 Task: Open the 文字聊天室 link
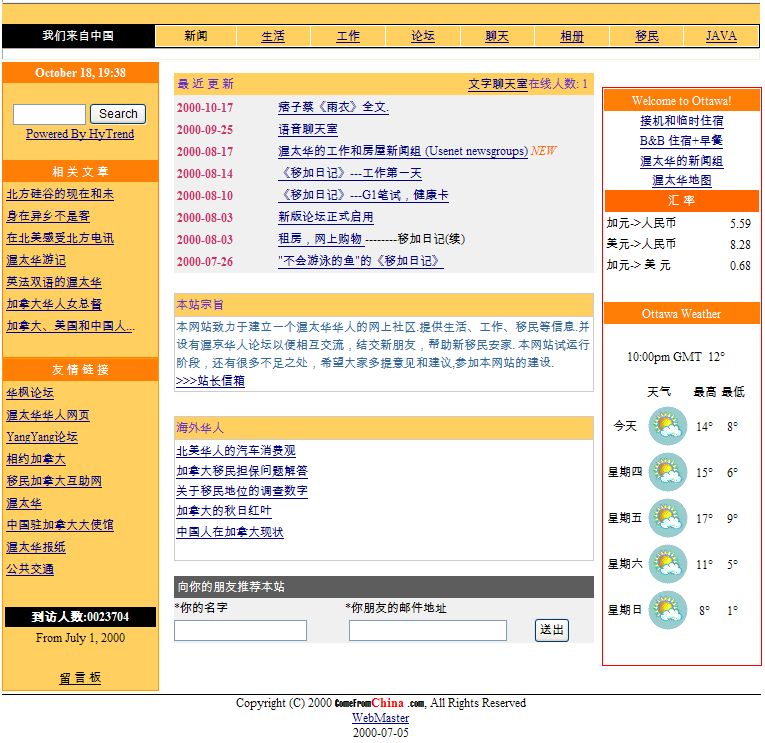(497, 84)
